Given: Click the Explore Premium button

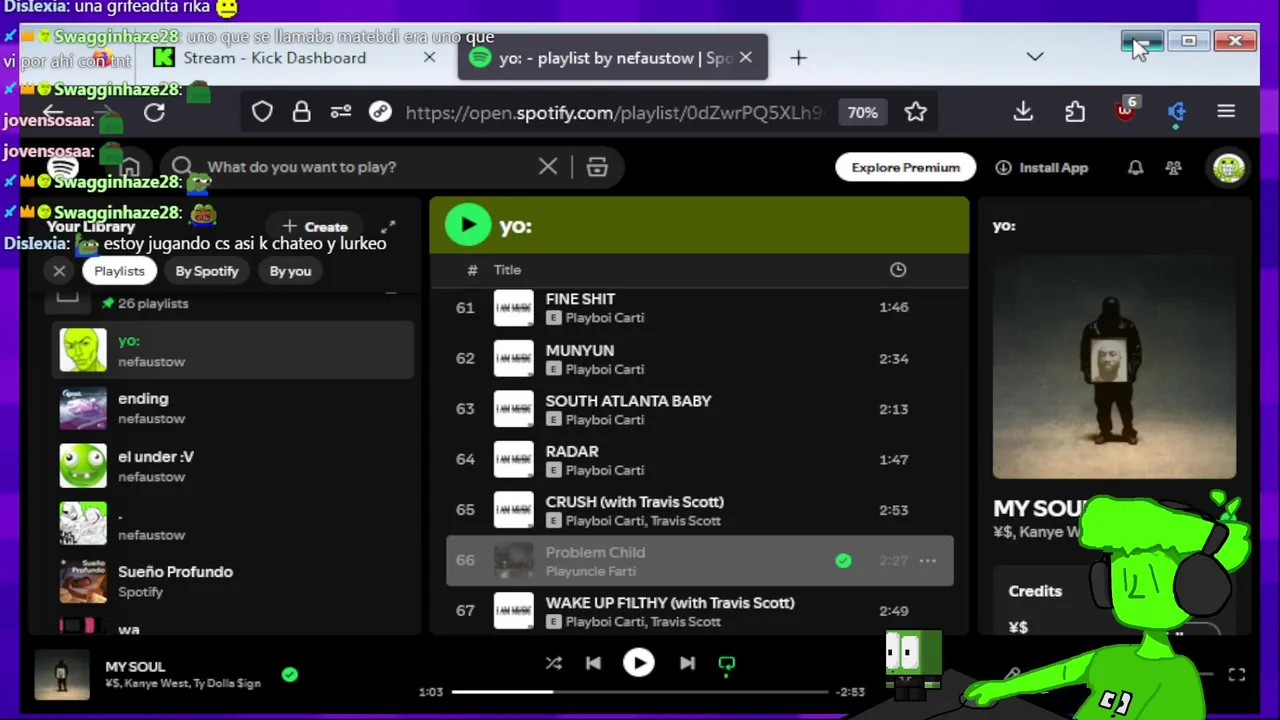Looking at the screenshot, I should pyautogui.click(x=906, y=167).
